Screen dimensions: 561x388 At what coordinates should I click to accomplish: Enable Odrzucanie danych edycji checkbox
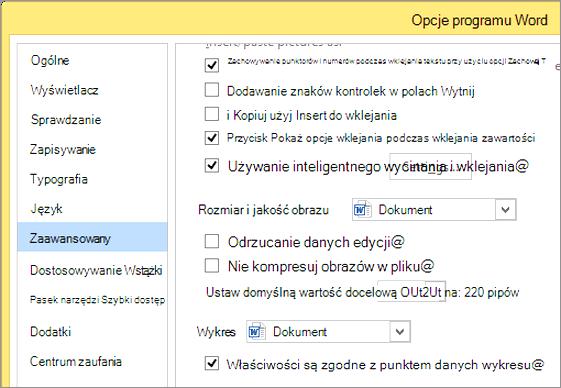click(x=211, y=241)
